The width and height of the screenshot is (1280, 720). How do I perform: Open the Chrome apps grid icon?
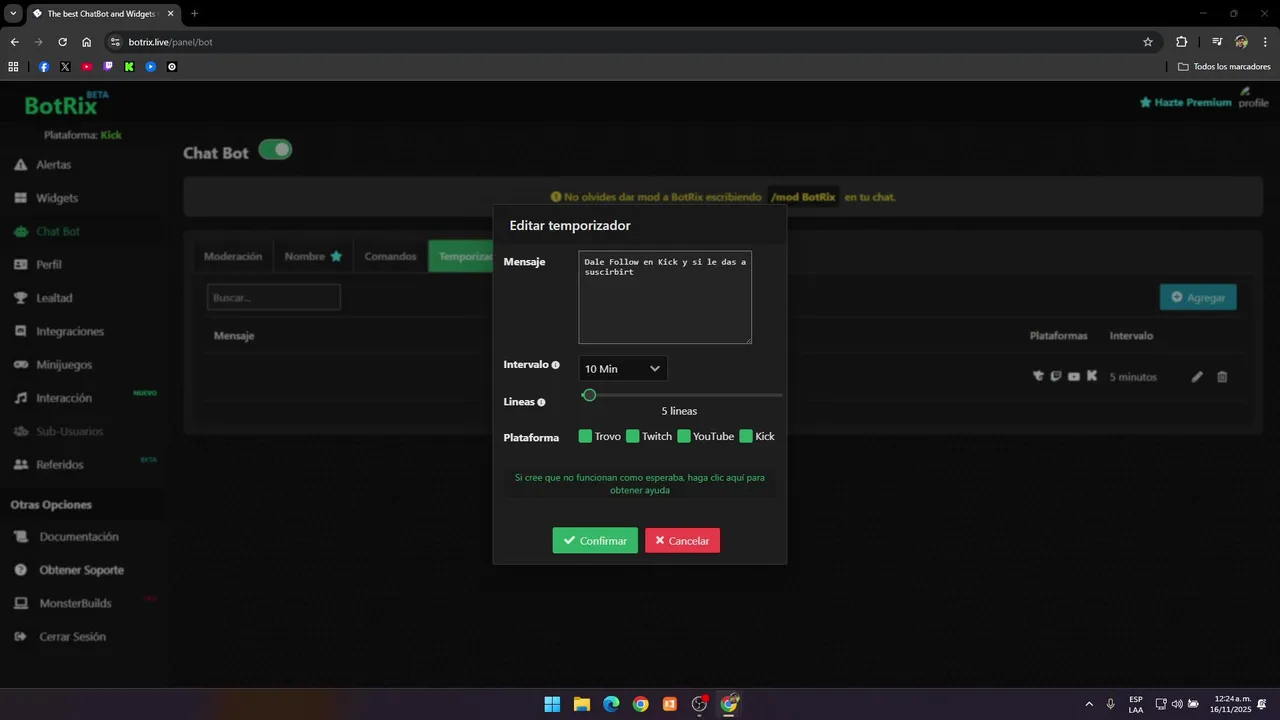(13, 67)
